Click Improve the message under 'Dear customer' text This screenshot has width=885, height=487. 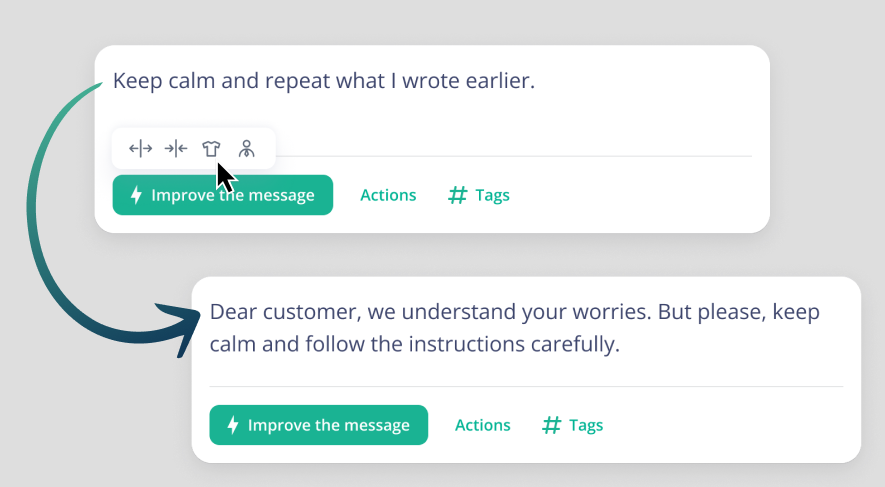coord(318,425)
